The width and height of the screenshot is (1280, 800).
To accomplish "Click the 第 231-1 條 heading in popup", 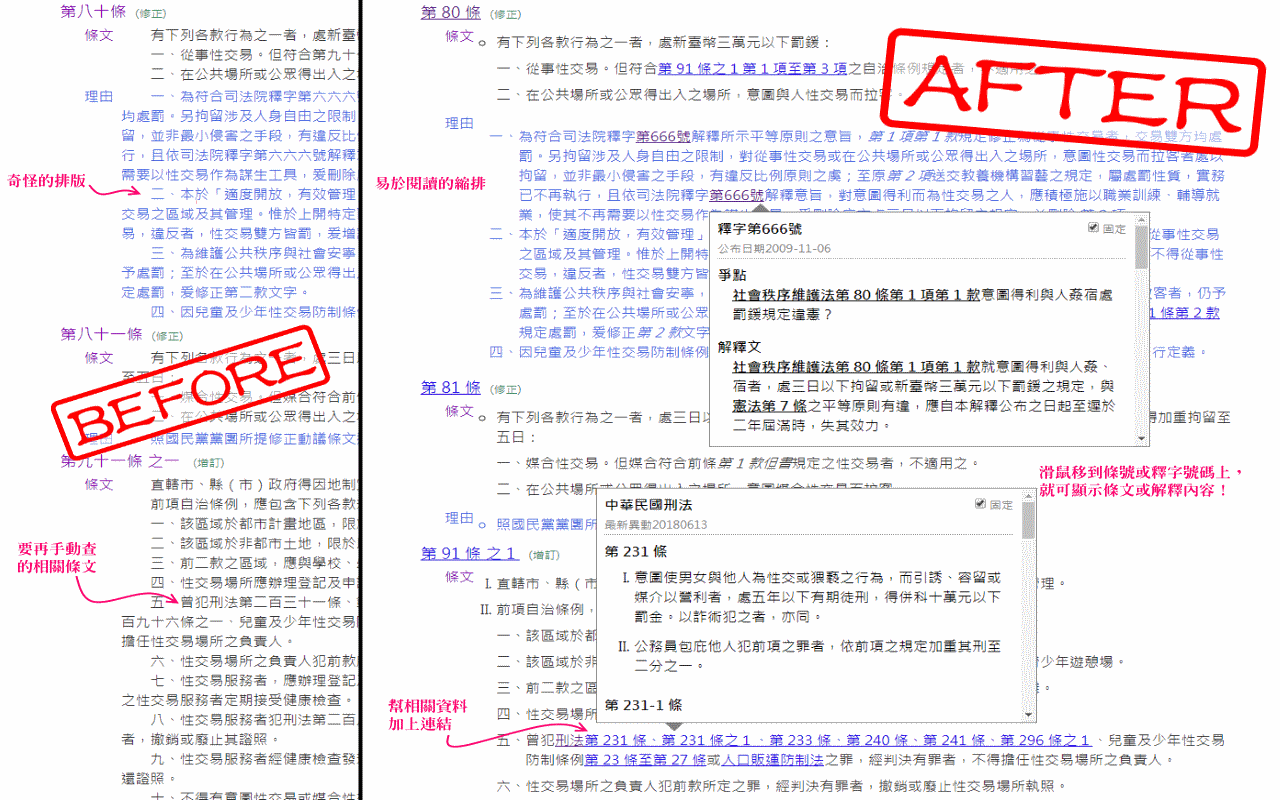I will point(644,704).
